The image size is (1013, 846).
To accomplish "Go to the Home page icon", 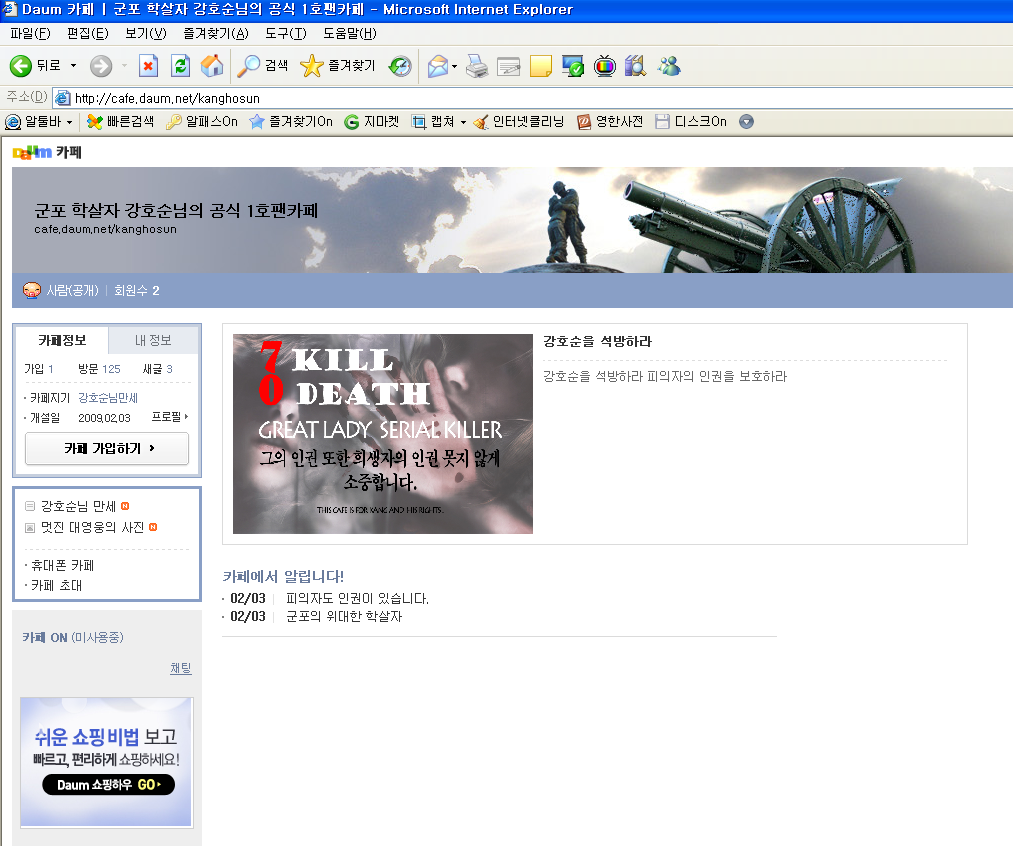I will coord(212,66).
